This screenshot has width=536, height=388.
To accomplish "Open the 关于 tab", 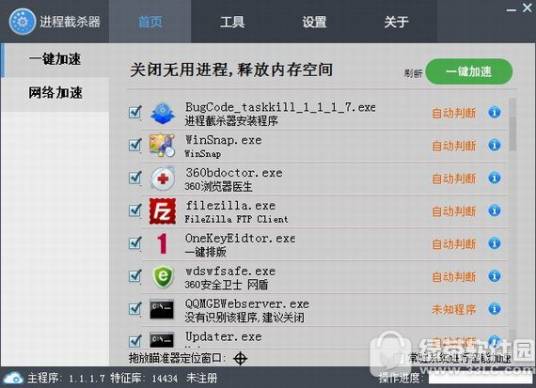I will pos(396,22).
